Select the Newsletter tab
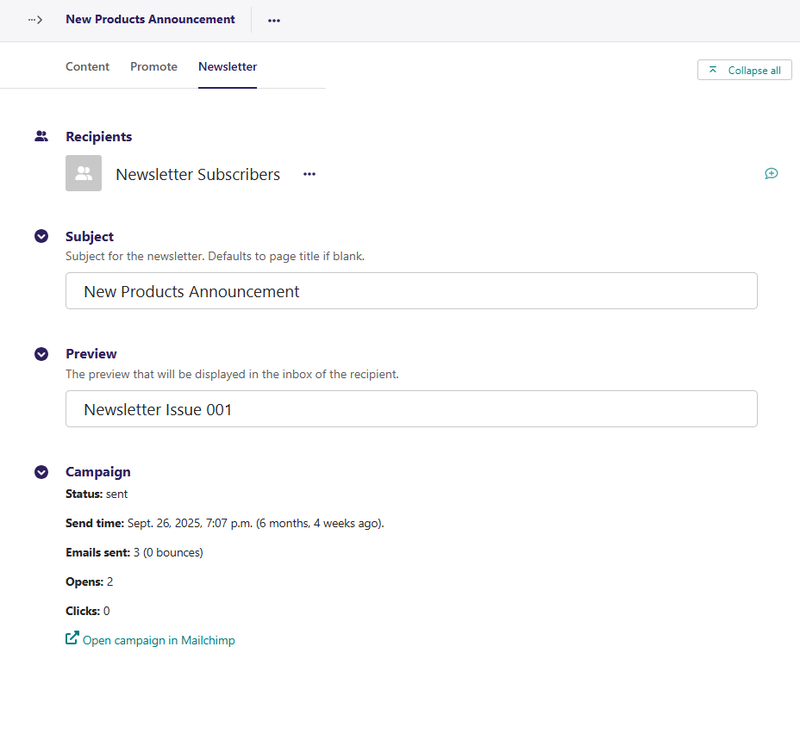The image size is (800, 740). [227, 67]
